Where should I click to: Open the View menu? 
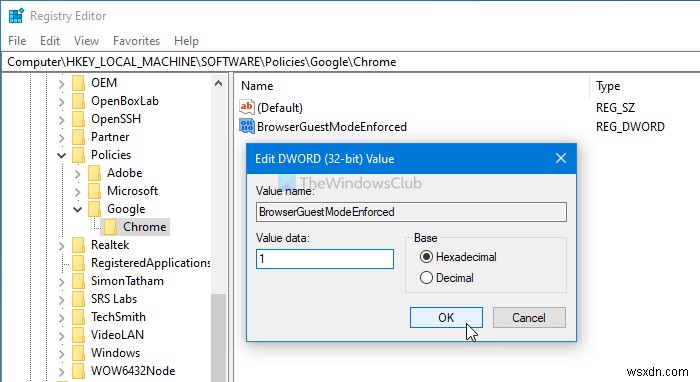pos(86,41)
